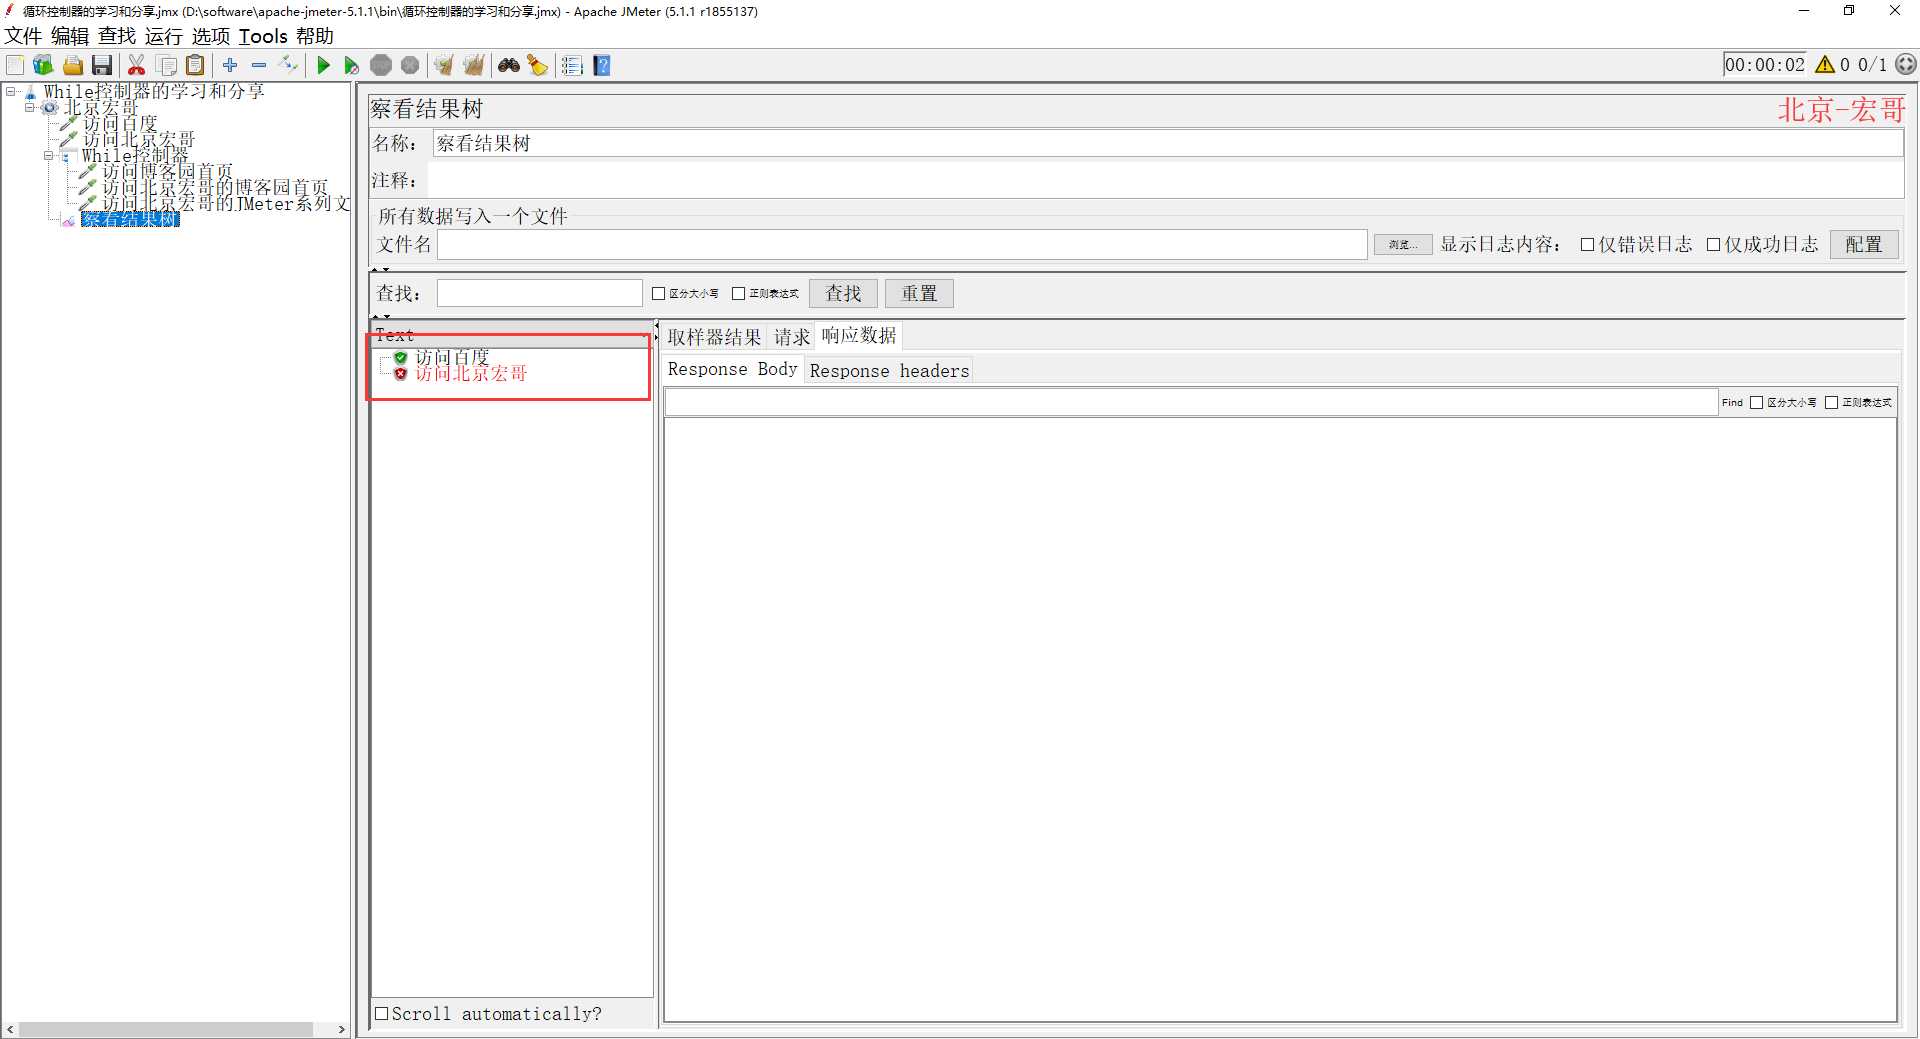Open Help with blue question book icon
Screen dimensions: 1920x1039
tap(602, 66)
